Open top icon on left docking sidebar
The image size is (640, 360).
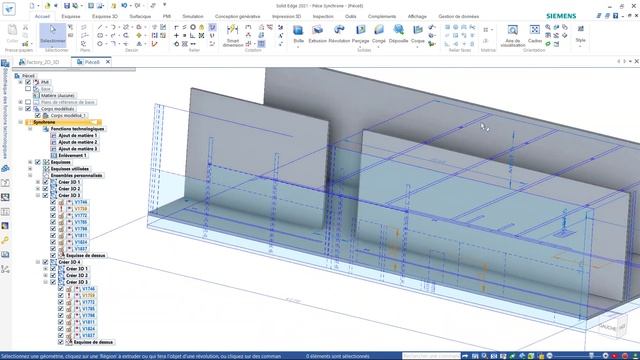[5, 64]
